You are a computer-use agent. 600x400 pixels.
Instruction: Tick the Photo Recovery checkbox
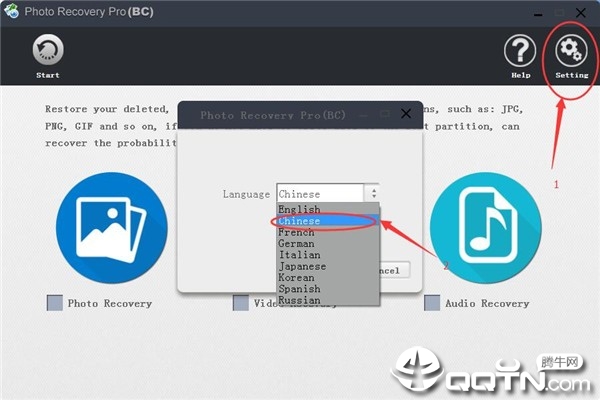pyautogui.click(x=55, y=303)
